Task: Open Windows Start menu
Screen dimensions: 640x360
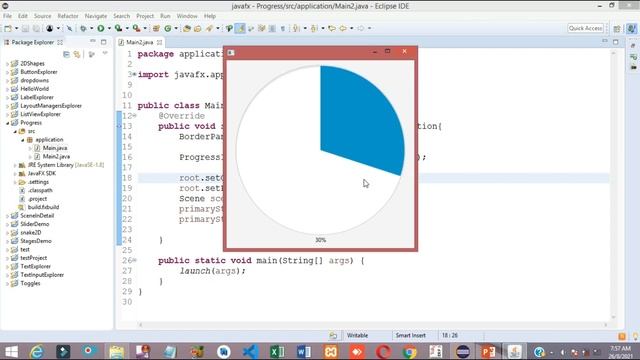Action: coord(11,351)
